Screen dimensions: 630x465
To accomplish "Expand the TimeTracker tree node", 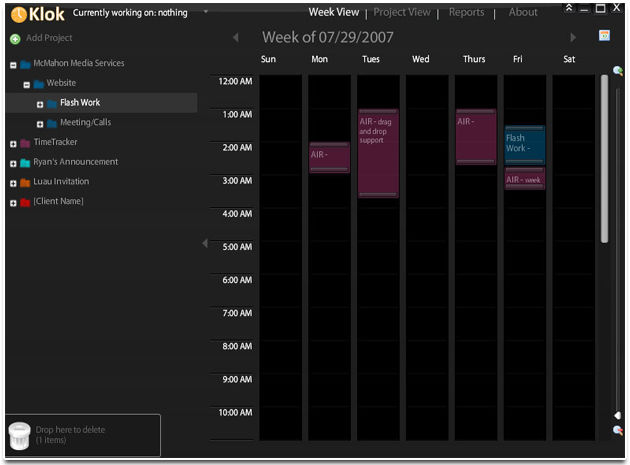I will pos(13,144).
